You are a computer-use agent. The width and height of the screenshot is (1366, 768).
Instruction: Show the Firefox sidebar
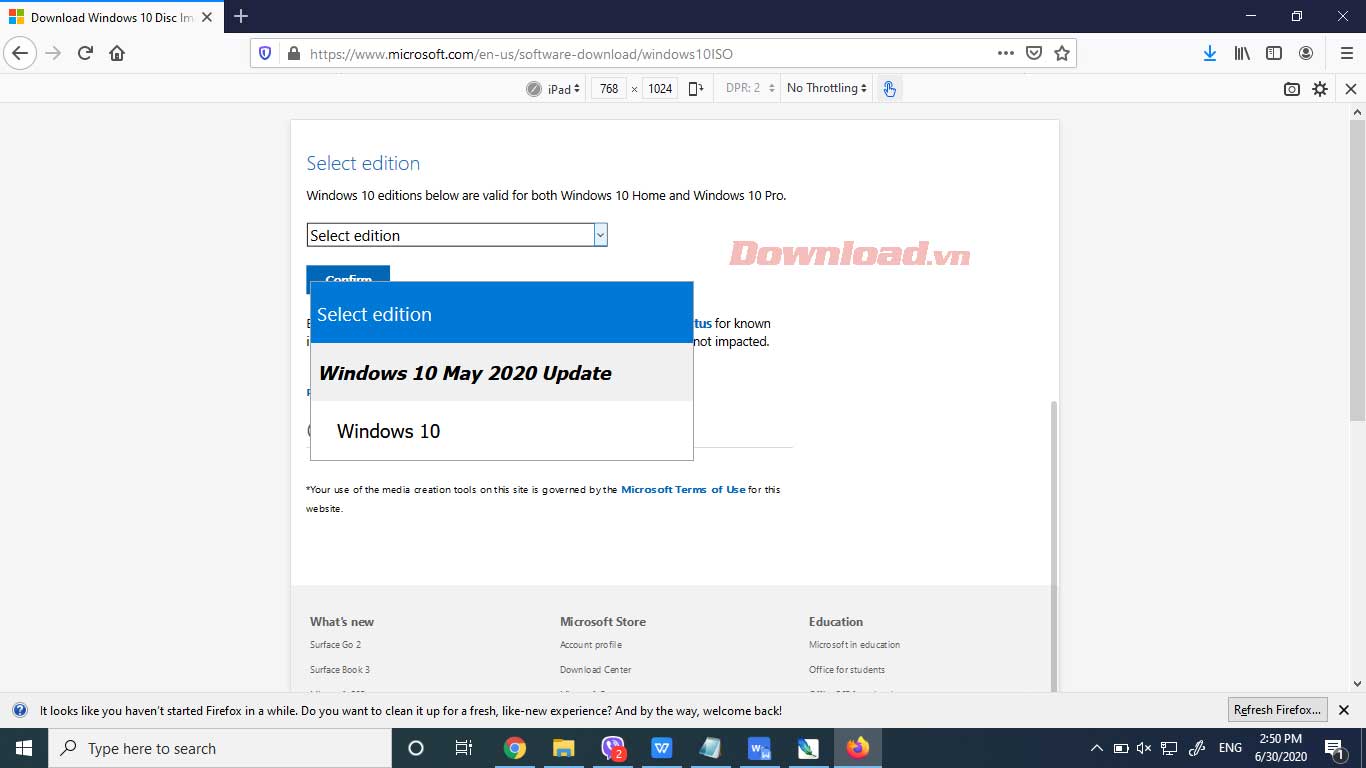click(1274, 53)
